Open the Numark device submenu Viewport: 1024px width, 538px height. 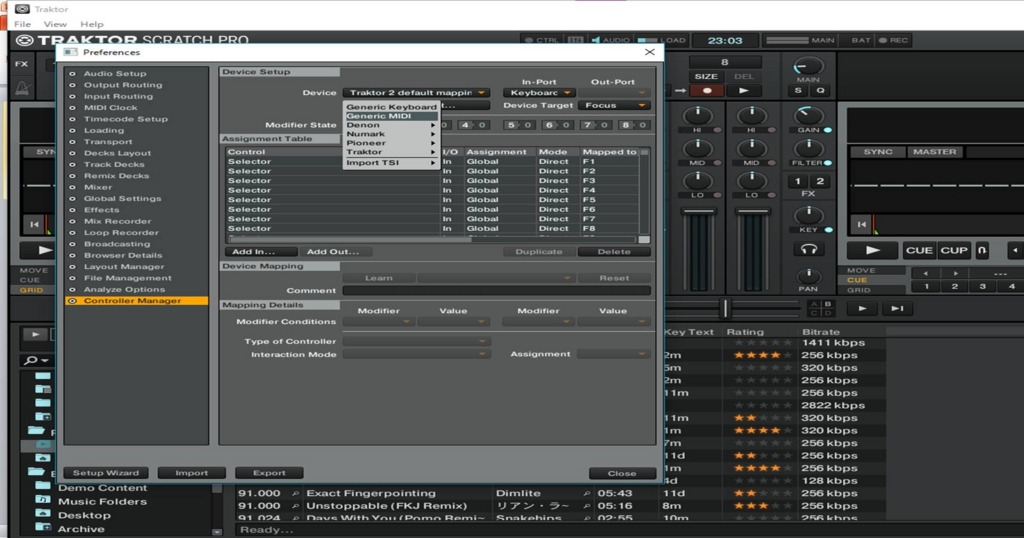click(391, 134)
